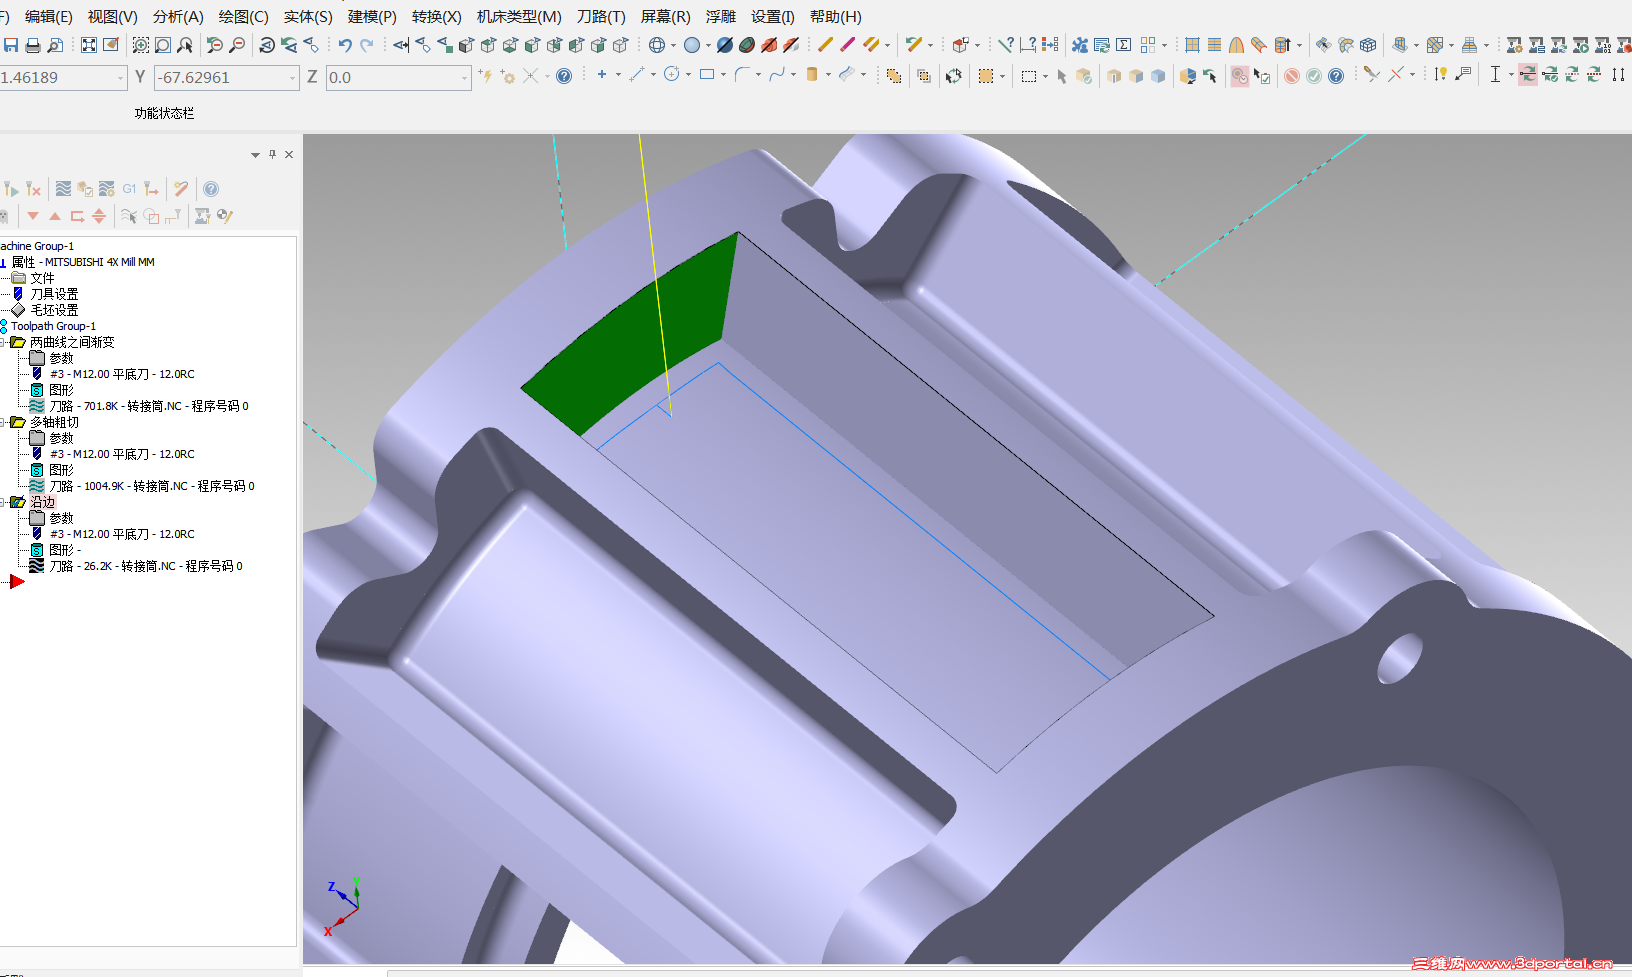This screenshot has width=1632, height=977.
Task: Select the 刀路 - 26.2K toolpath entry
Action: [146, 566]
